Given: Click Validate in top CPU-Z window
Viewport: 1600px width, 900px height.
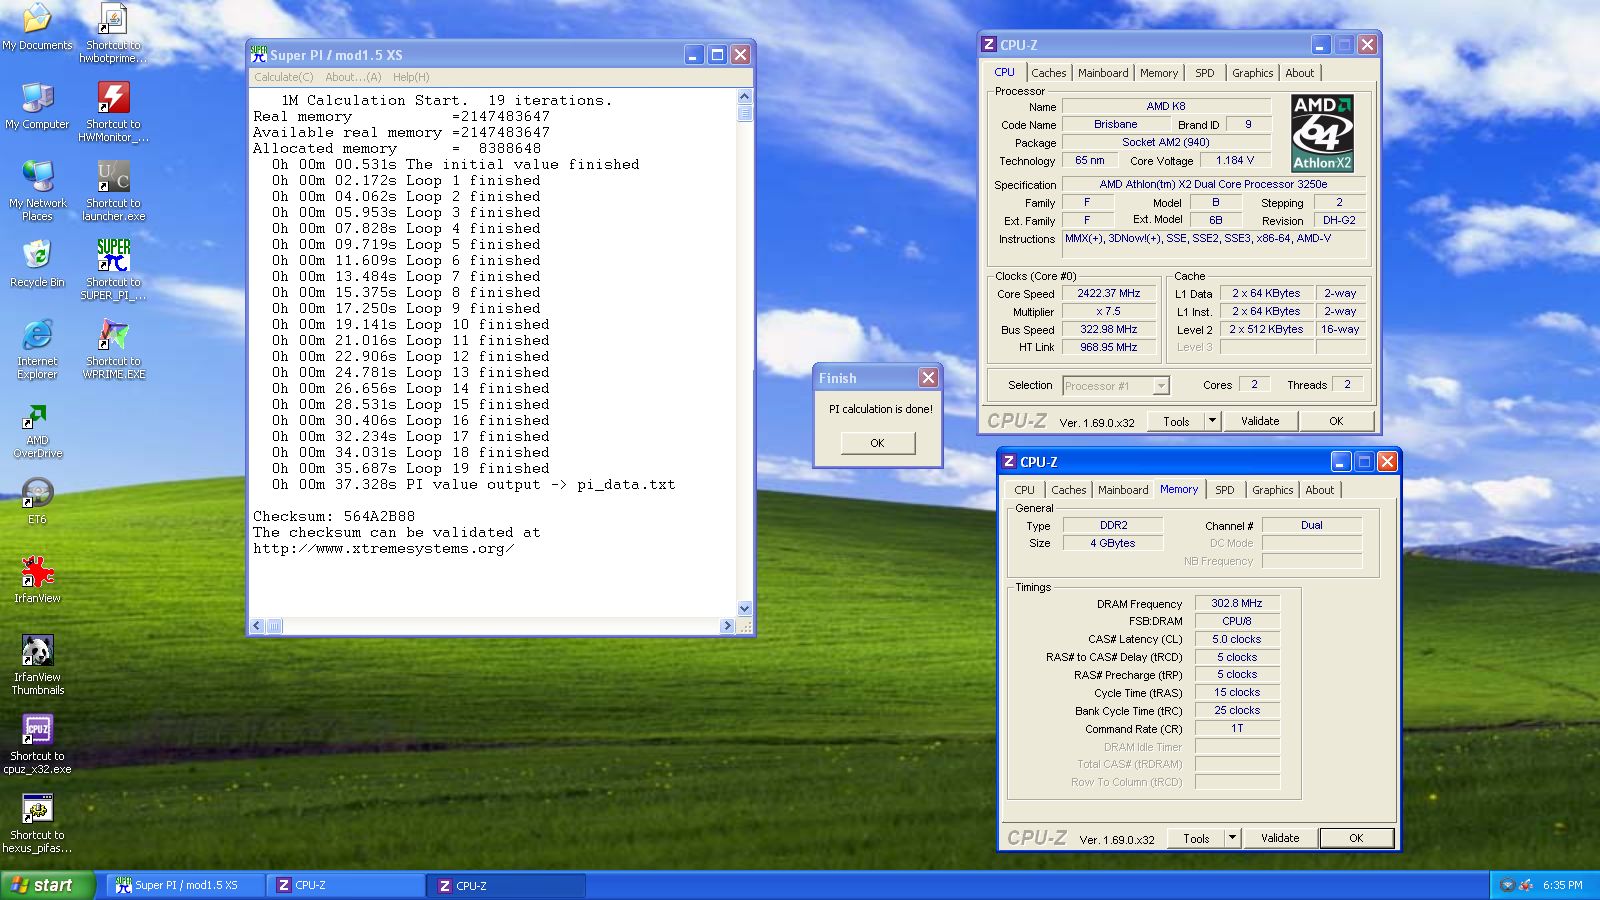Looking at the screenshot, I should click(1260, 421).
